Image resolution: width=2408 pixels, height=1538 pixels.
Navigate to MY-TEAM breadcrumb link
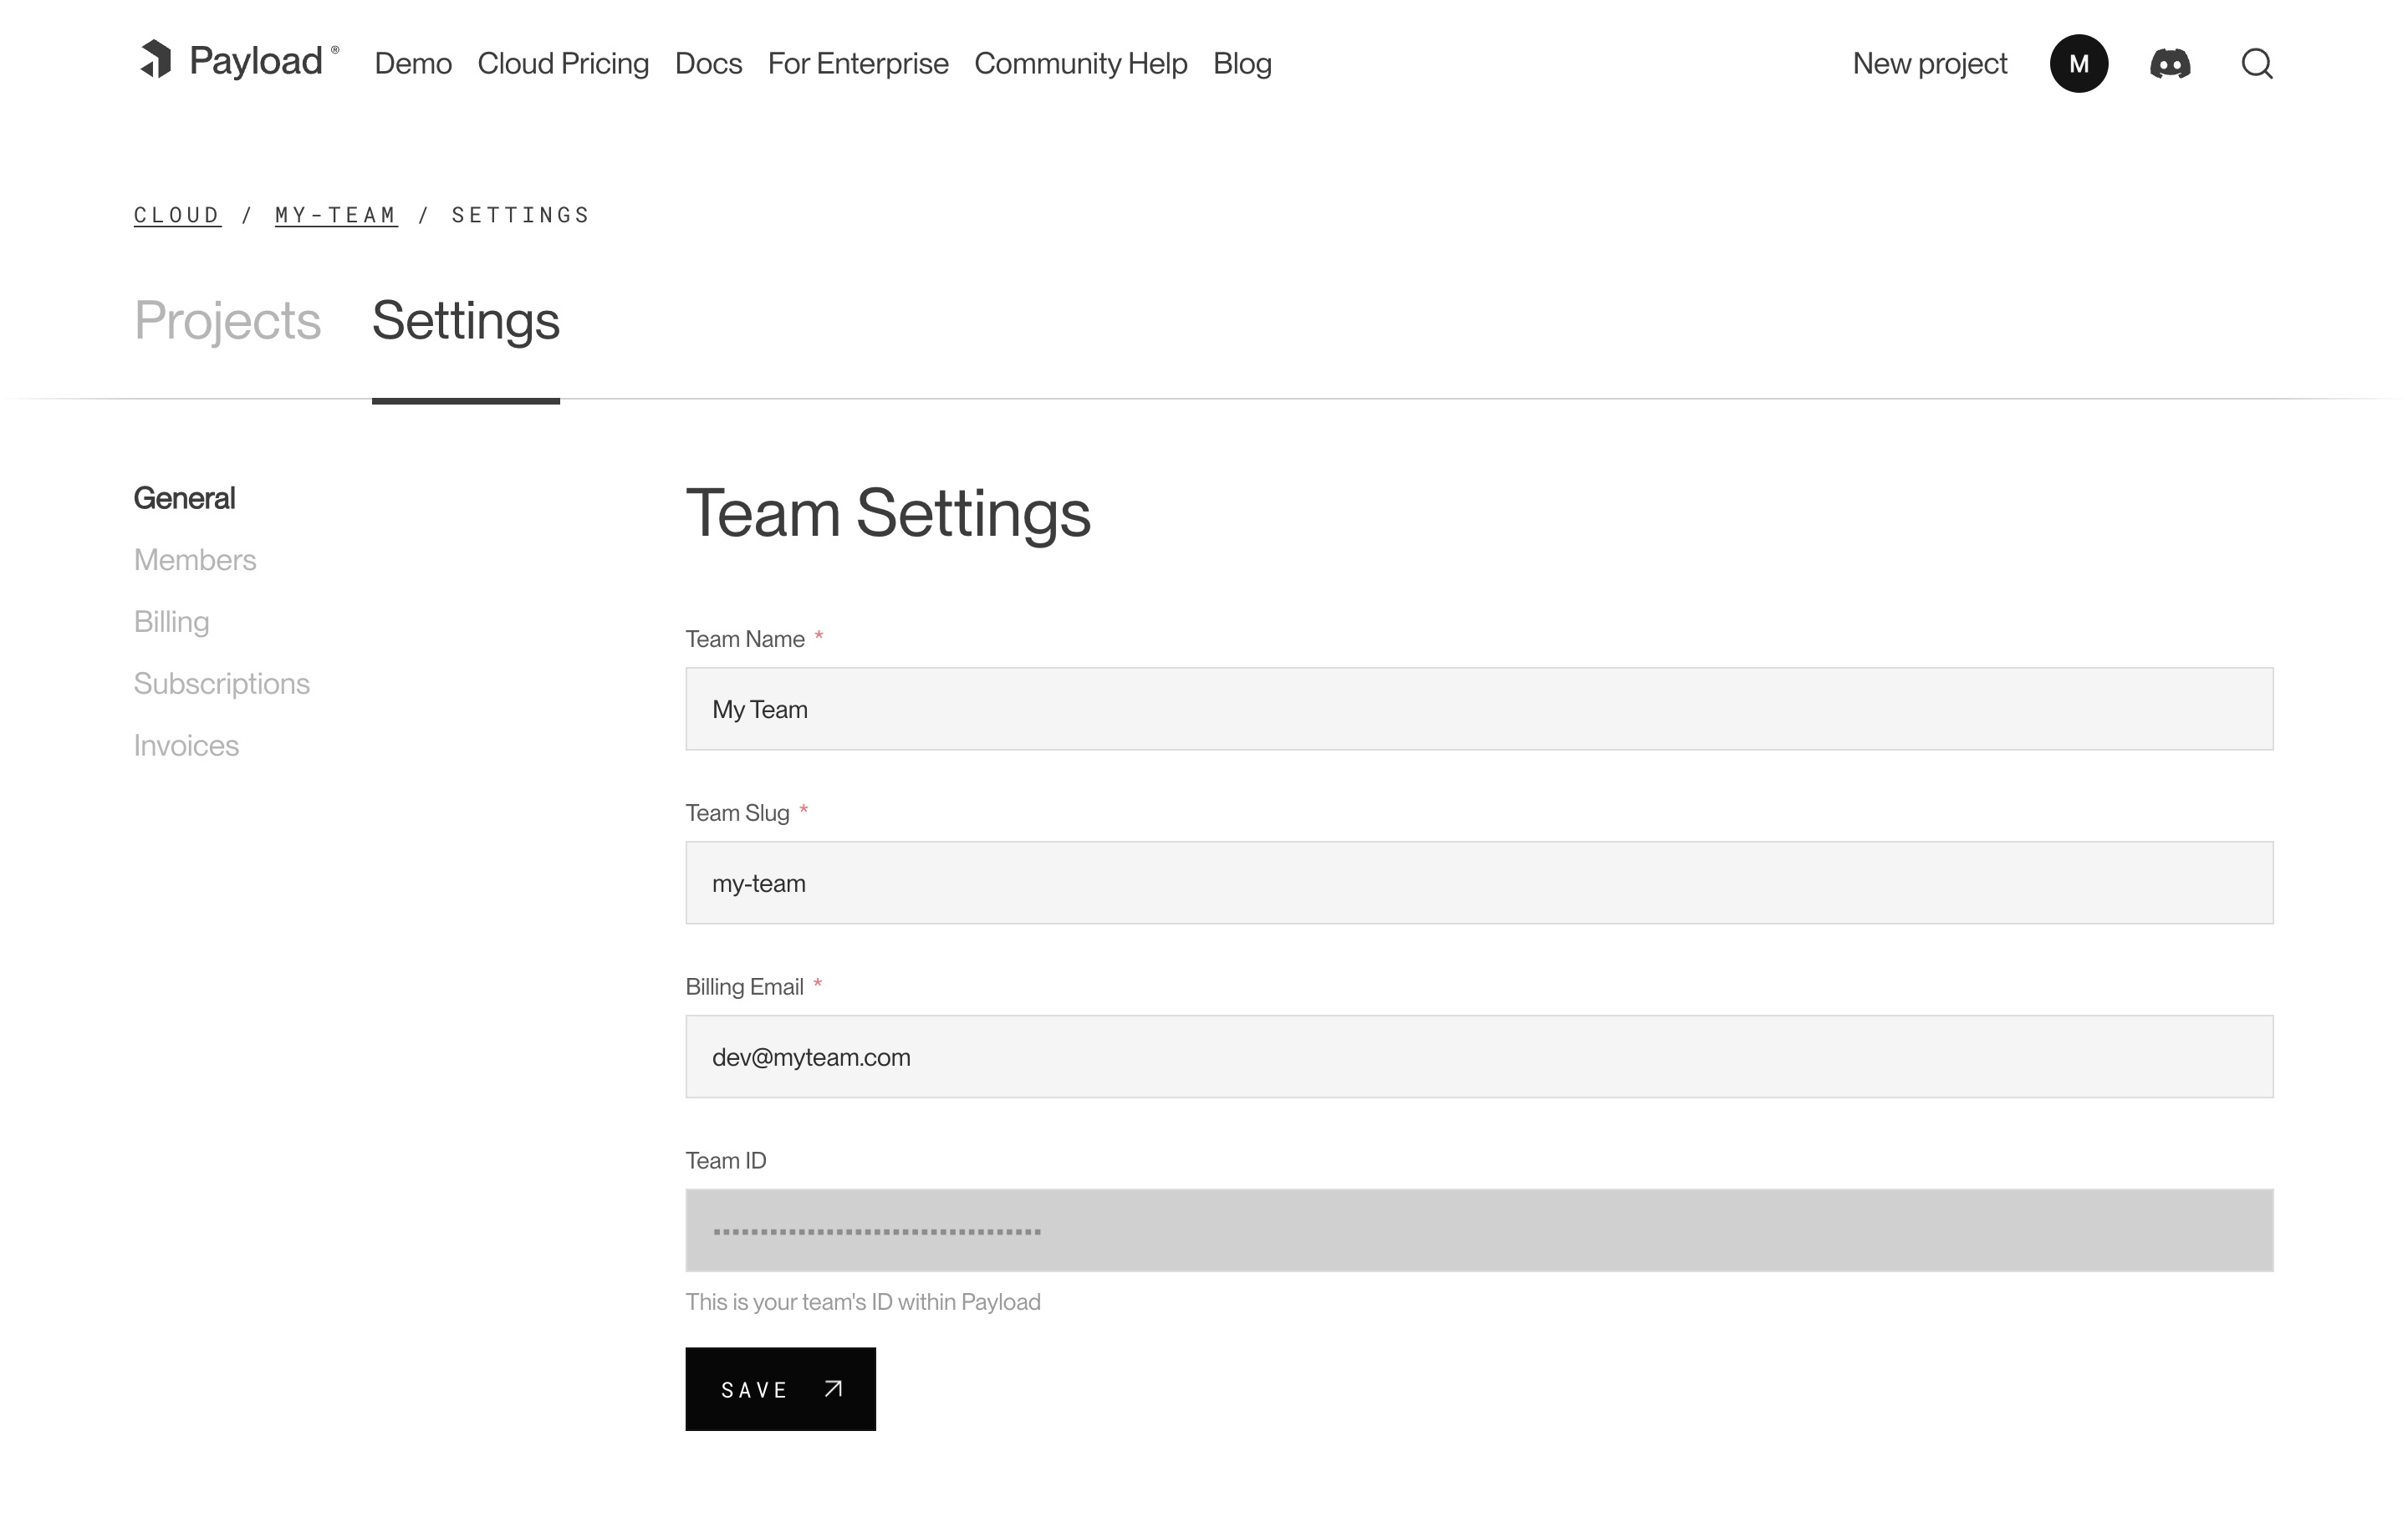(x=335, y=214)
